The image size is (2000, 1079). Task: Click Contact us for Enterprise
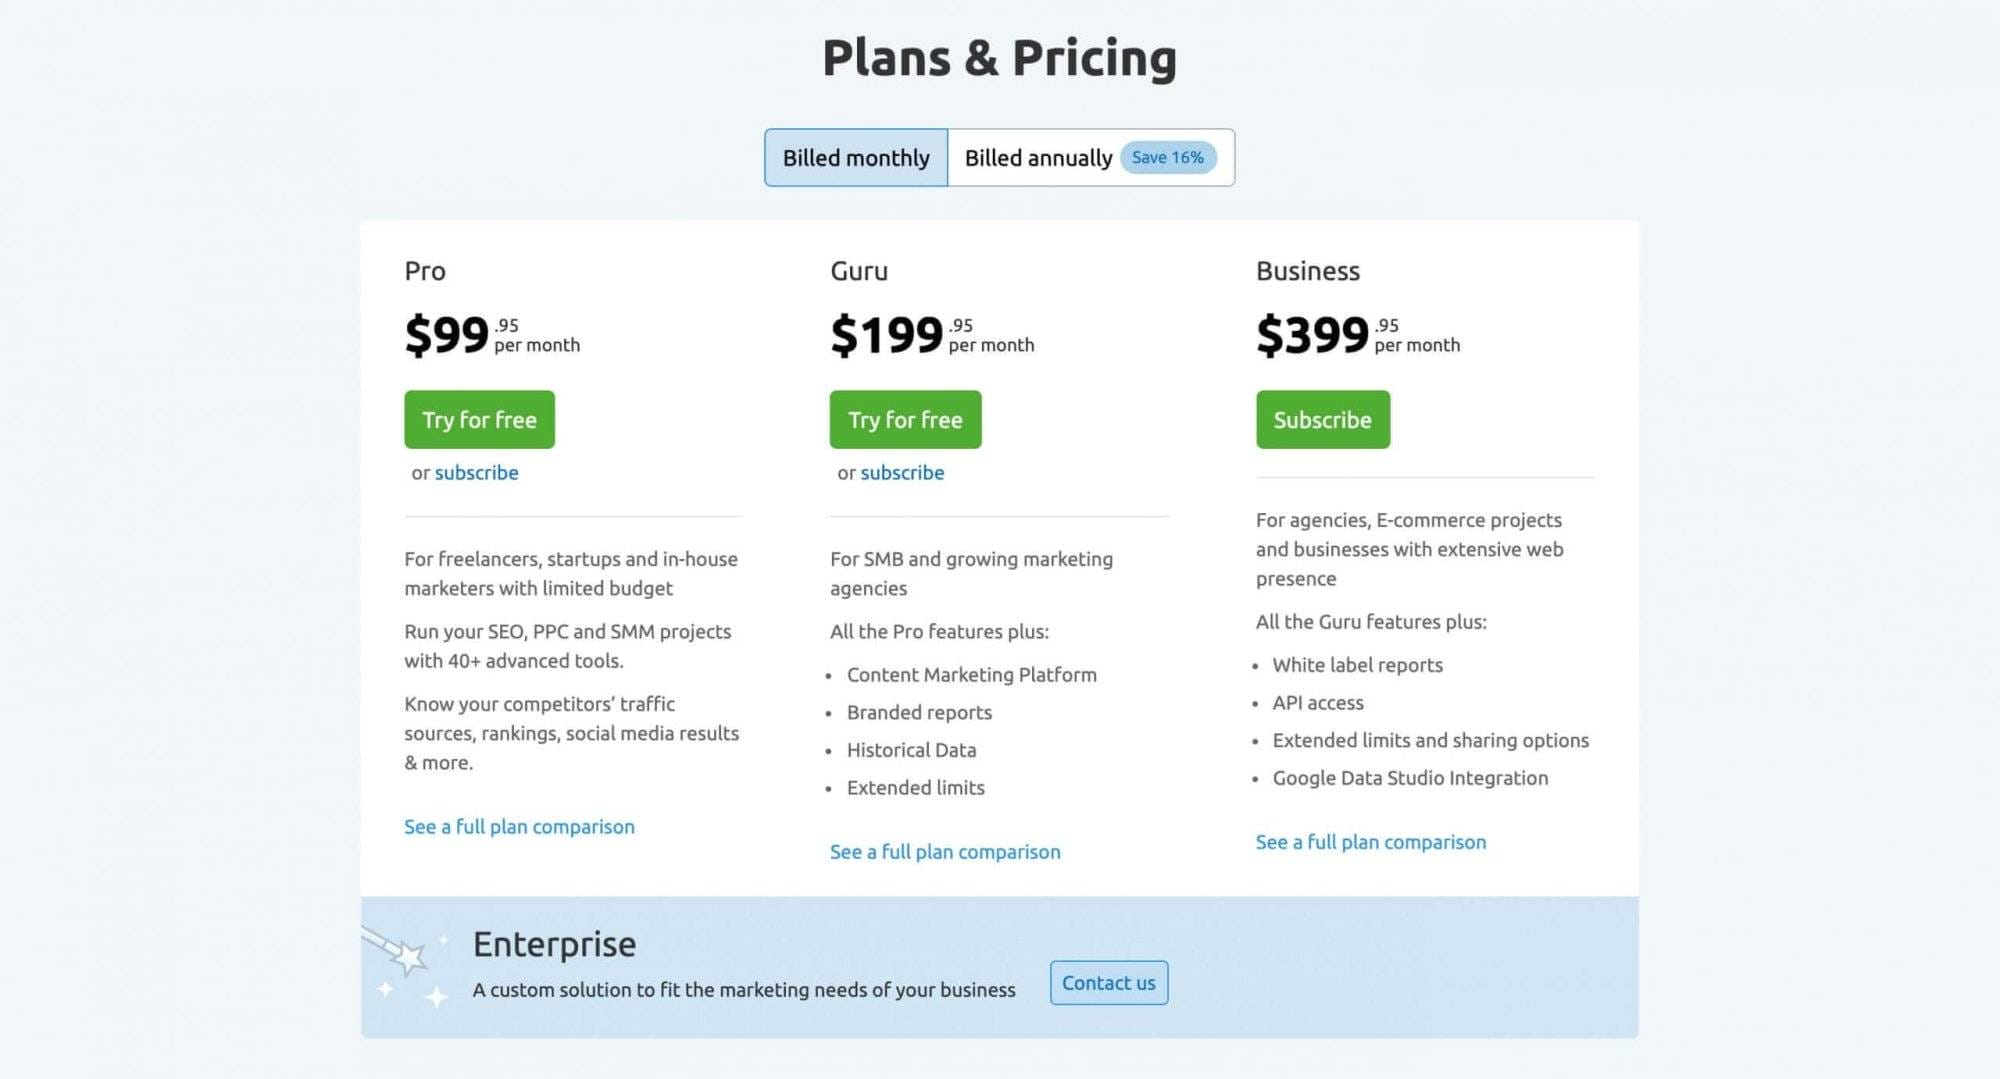[x=1108, y=983]
